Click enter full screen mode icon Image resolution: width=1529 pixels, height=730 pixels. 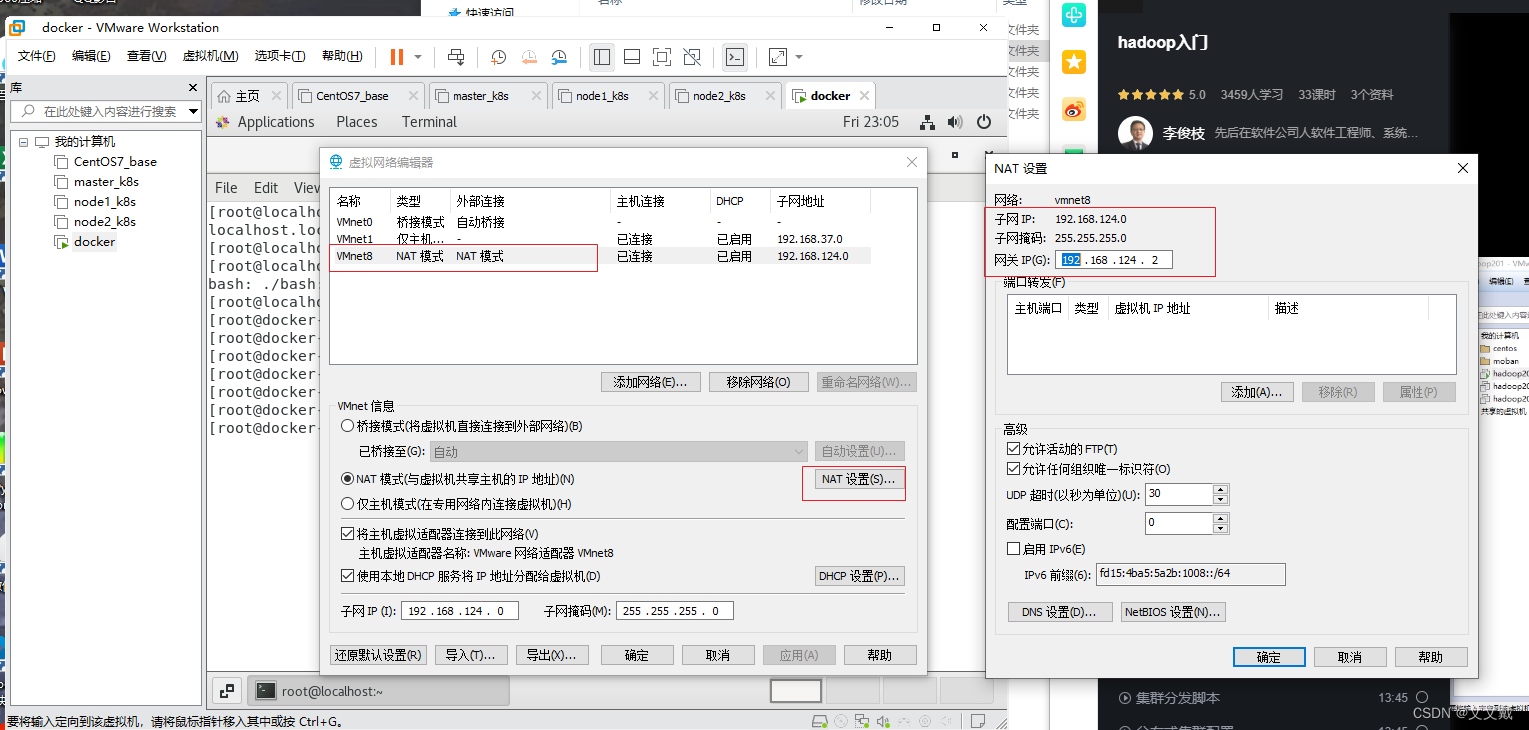(x=662, y=57)
